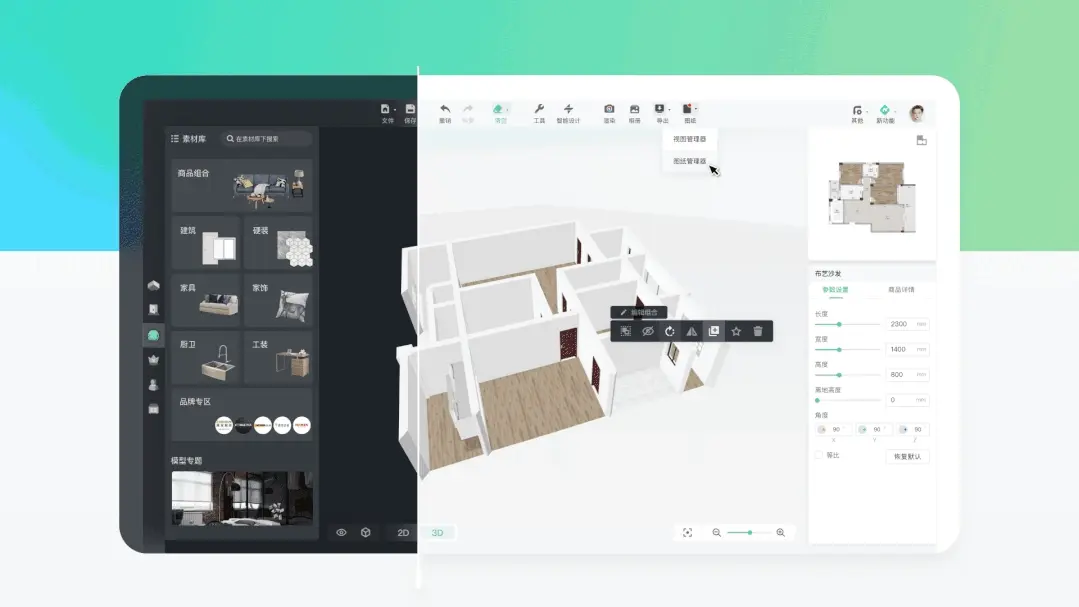Click the crown icon in left sidebar
Viewport: 1079px width, 607px height.
point(153,359)
